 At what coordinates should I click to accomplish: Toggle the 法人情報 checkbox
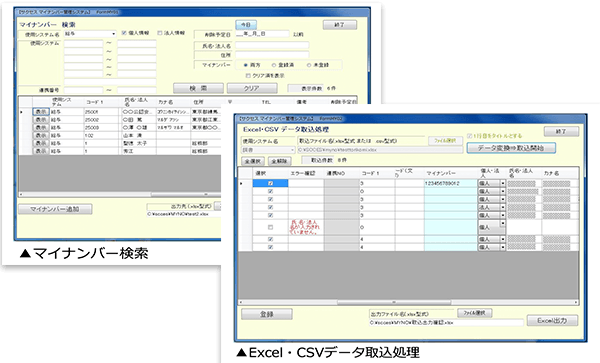point(160,33)
